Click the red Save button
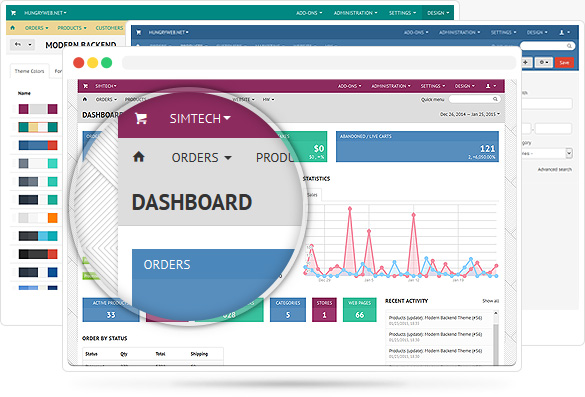Viewport: 585px width, 397px height. 564,62
